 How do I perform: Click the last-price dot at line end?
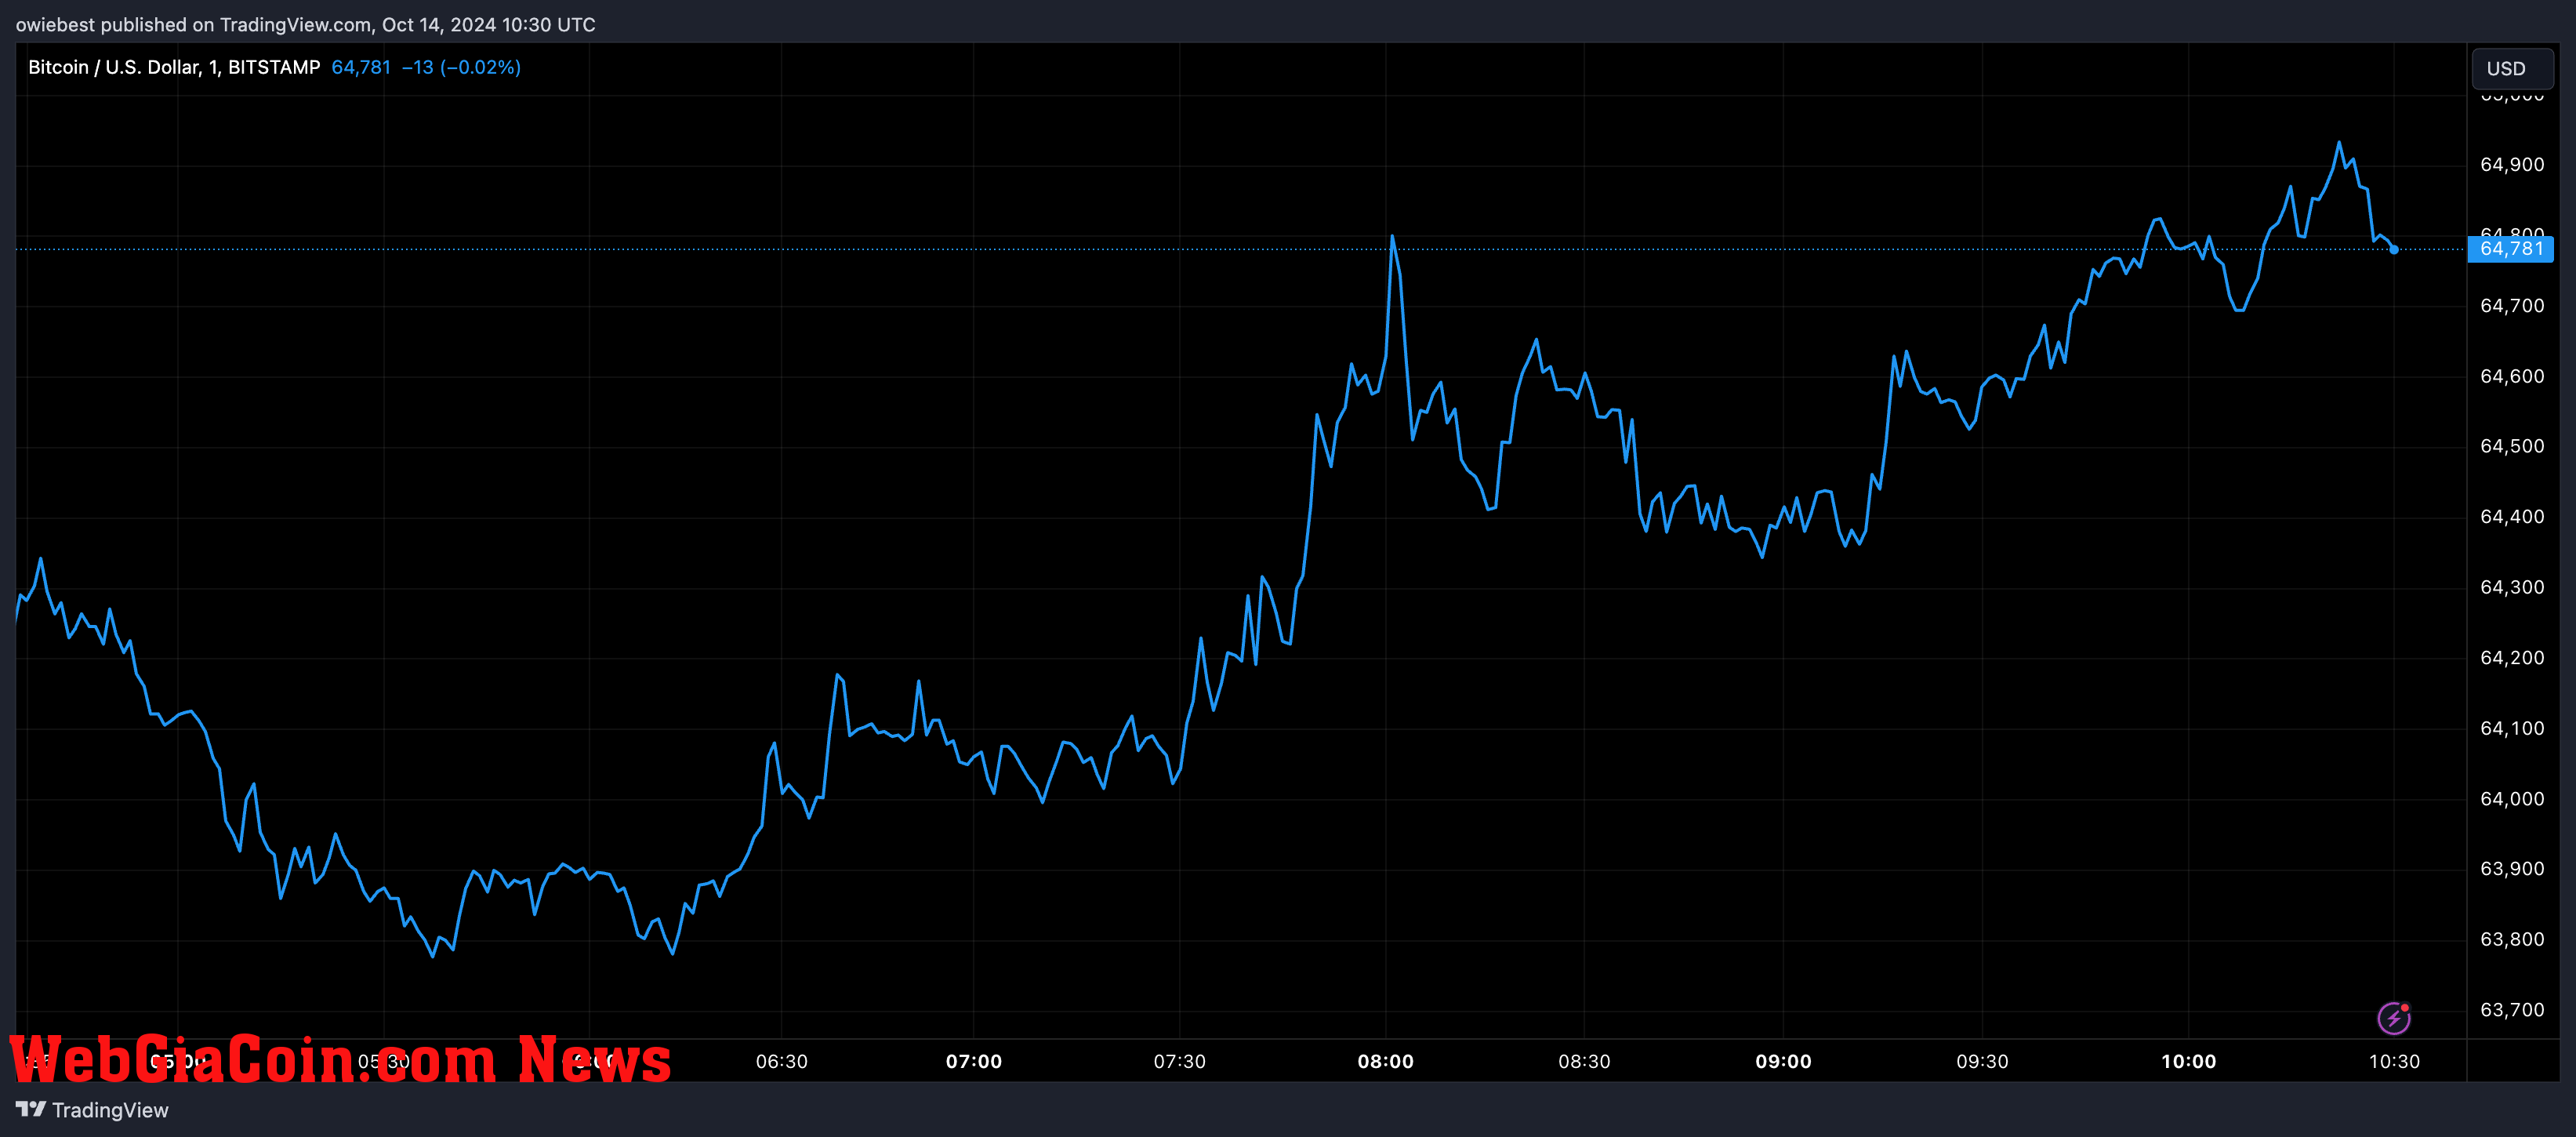pos(2393,249)
